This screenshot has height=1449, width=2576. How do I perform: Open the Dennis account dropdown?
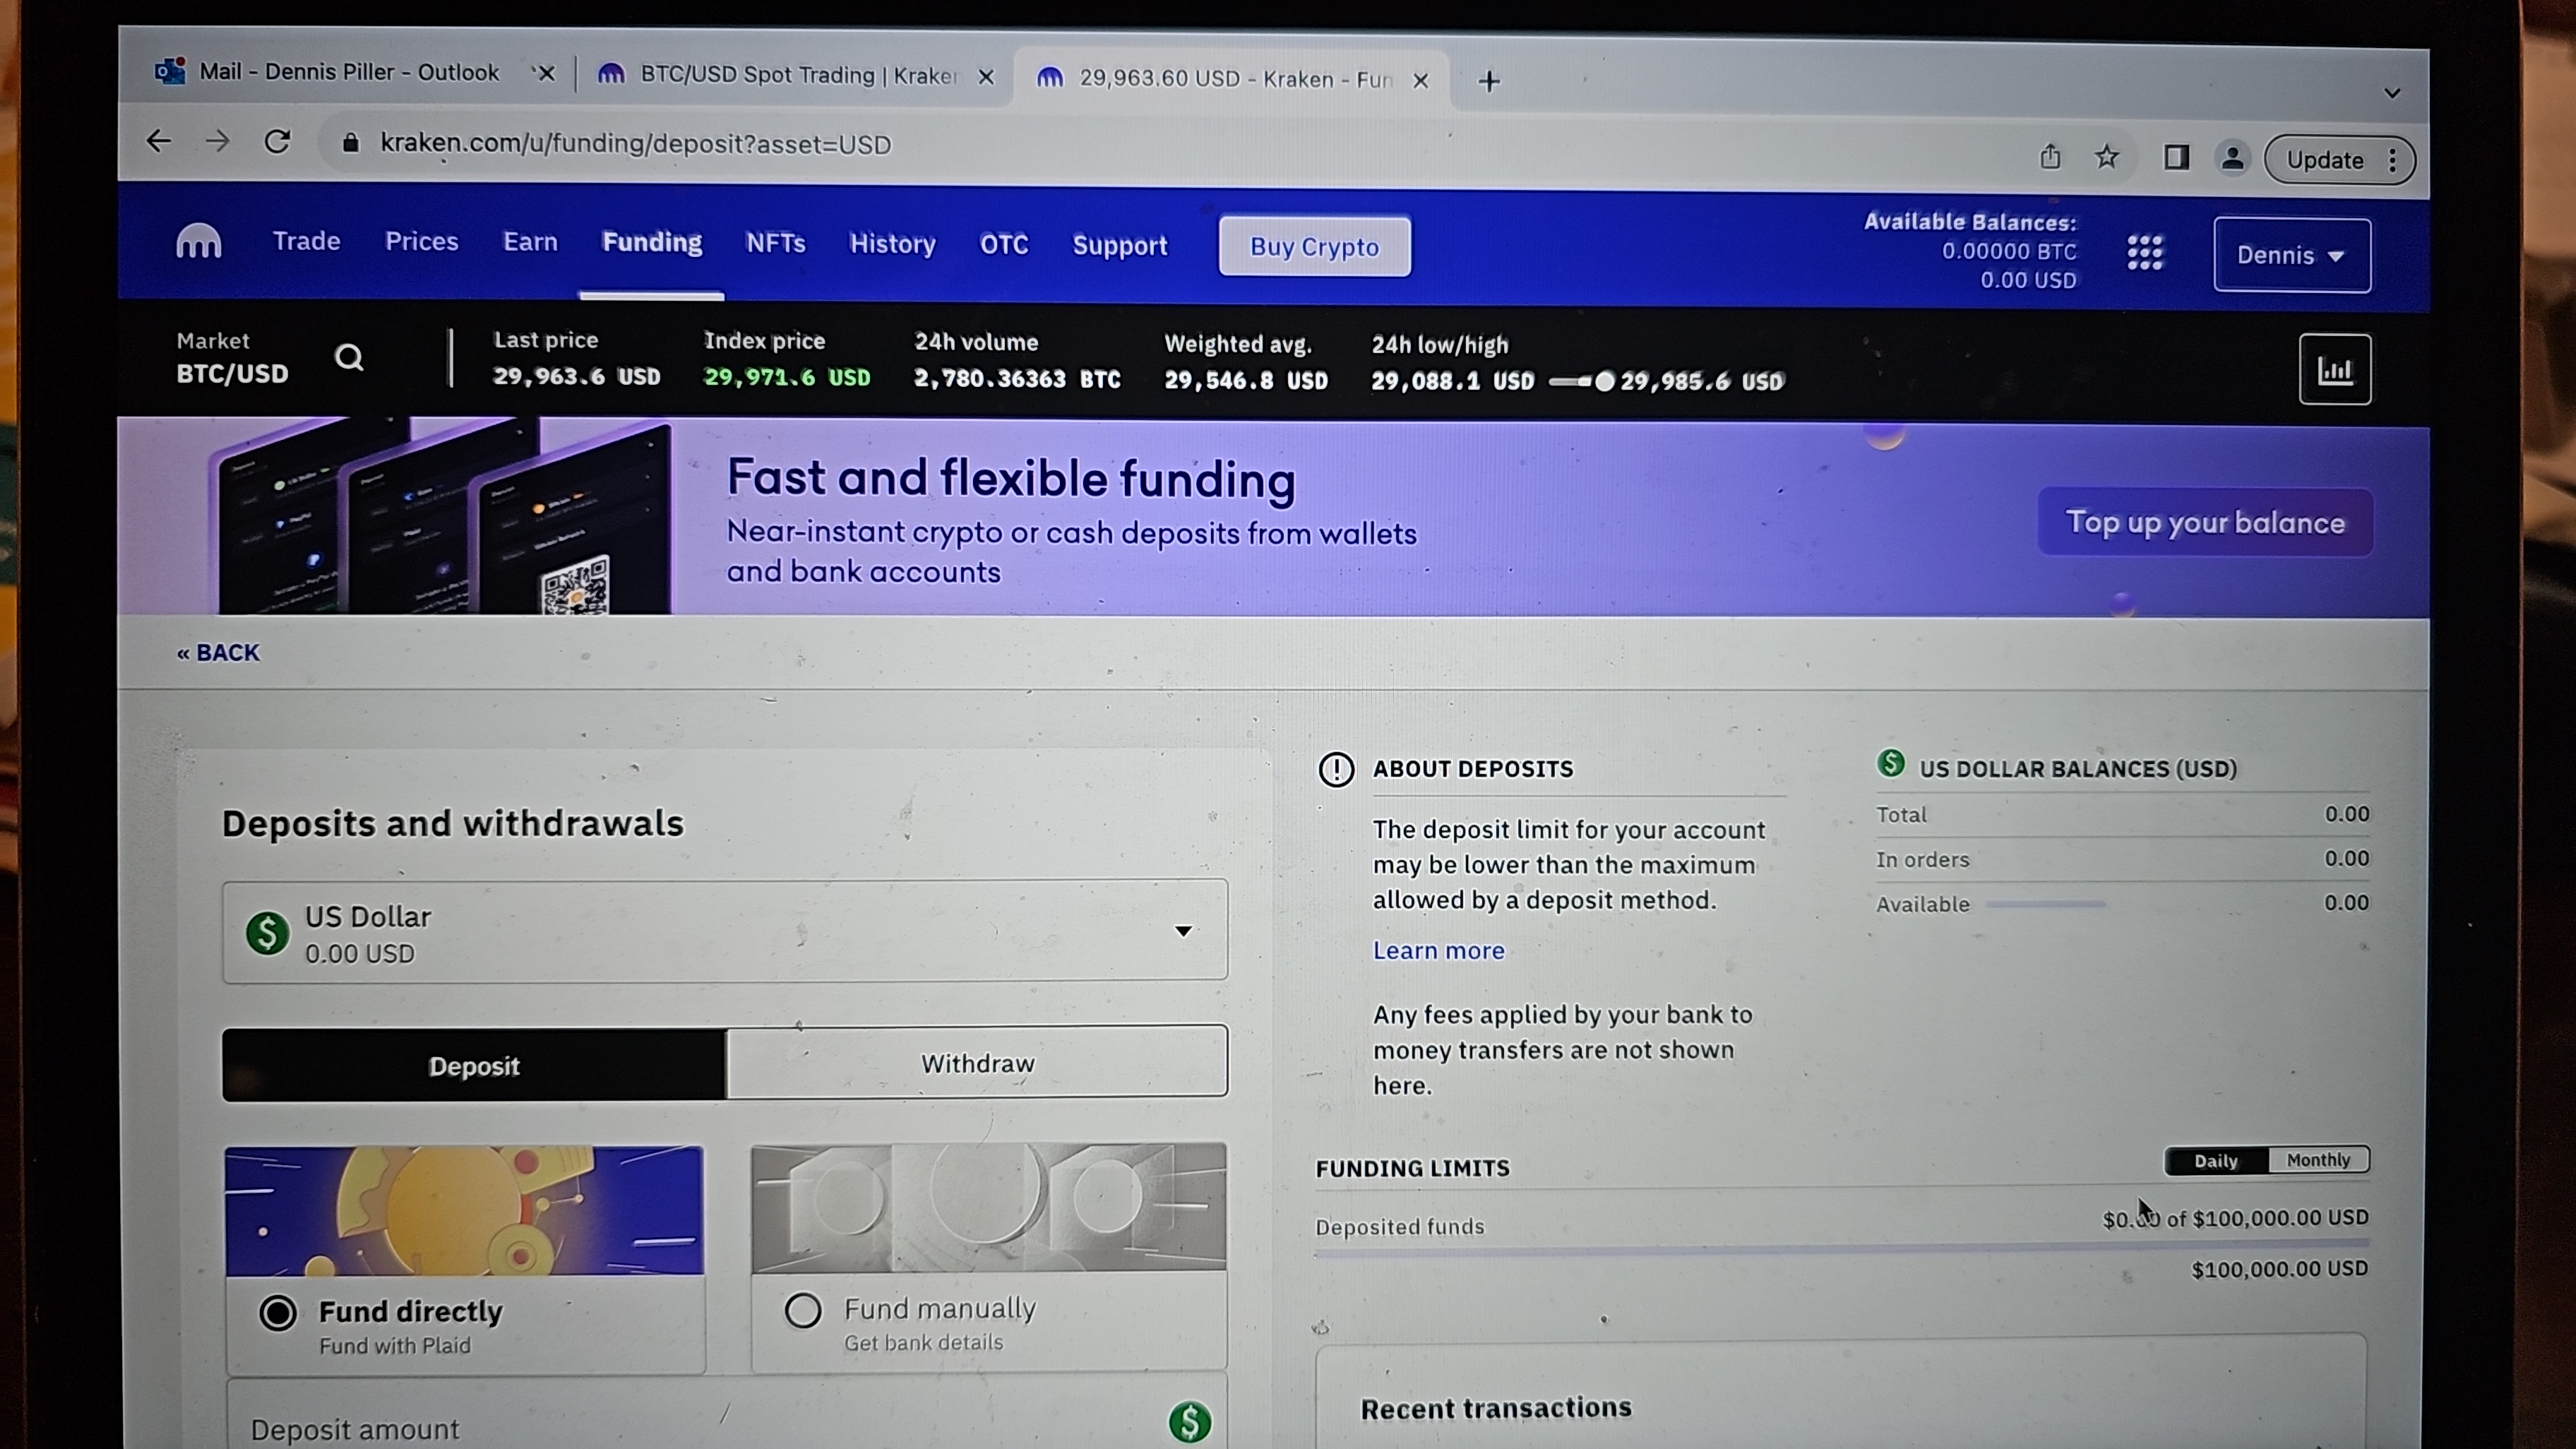click(x=2291, y=255)
